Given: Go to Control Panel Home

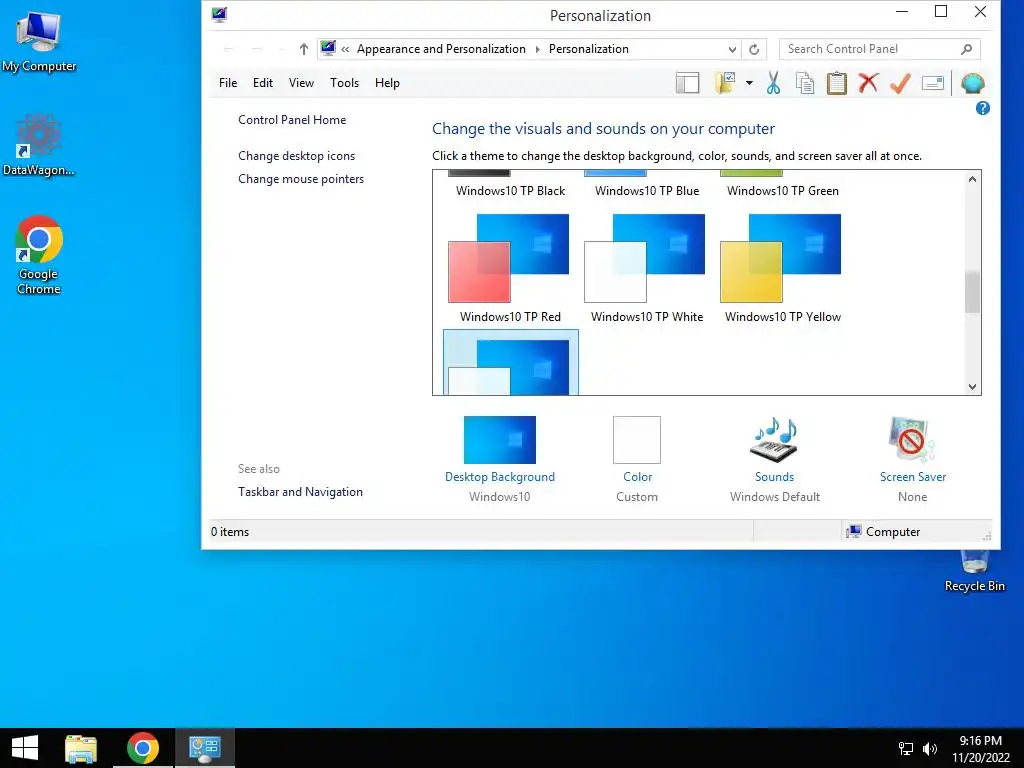Looking at the screenshot, I should pyautogui.click(x=292, y=120).
